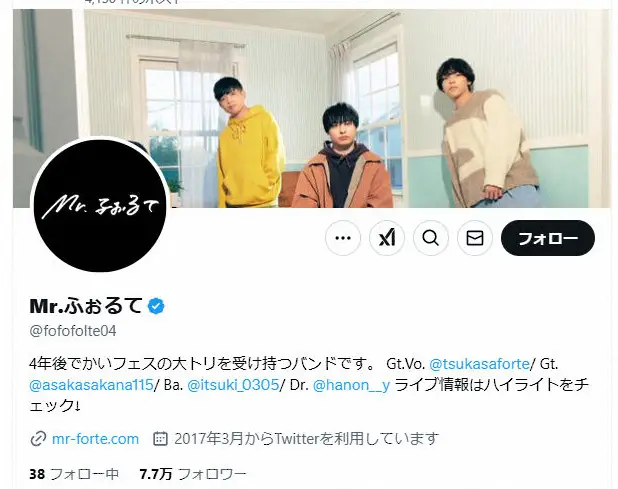The height and width of the screenshot is (489, 618).
Task: Send a direct message via envelope icon
Action: 475,238
